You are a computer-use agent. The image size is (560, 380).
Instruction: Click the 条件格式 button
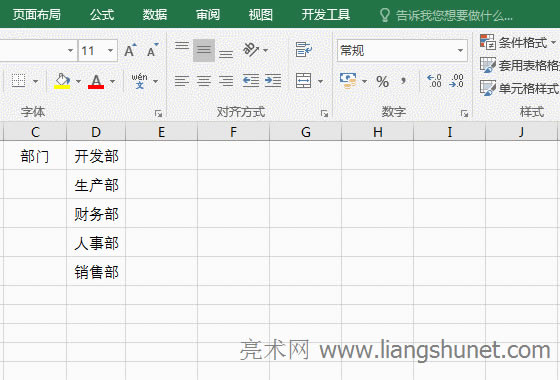coord(518,42)
